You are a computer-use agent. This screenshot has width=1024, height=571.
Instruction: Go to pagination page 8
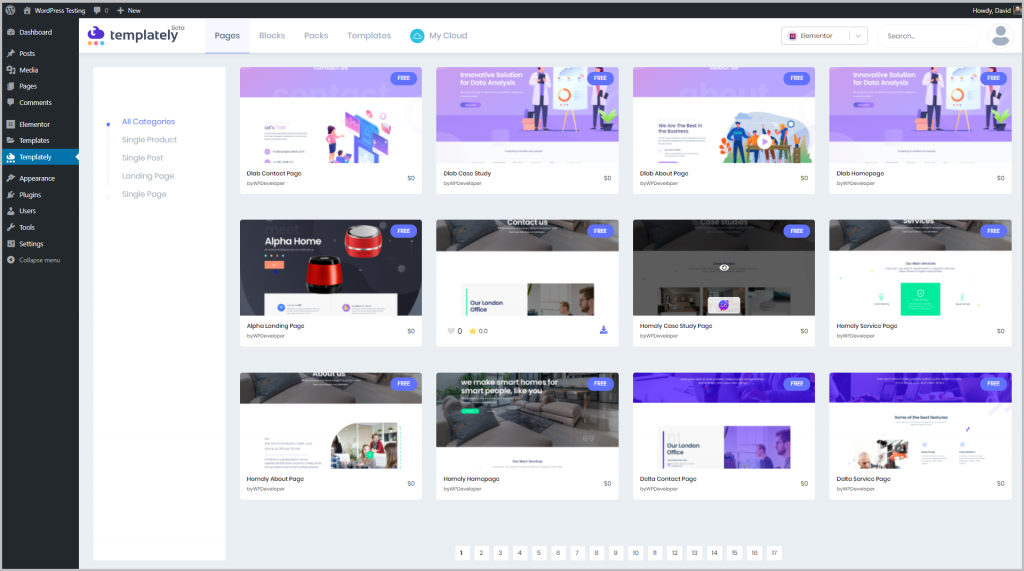[596, 553]
